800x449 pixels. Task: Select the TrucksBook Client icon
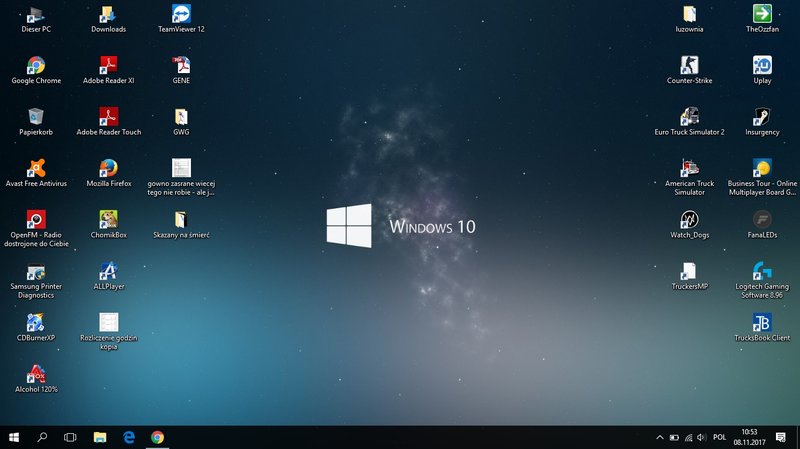tap(762, 323)
